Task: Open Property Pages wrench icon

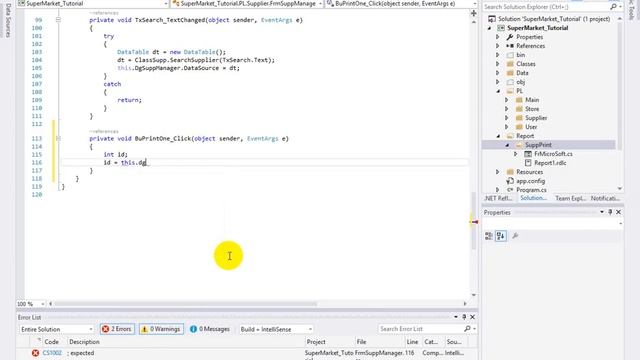Action: pos(516,236)
